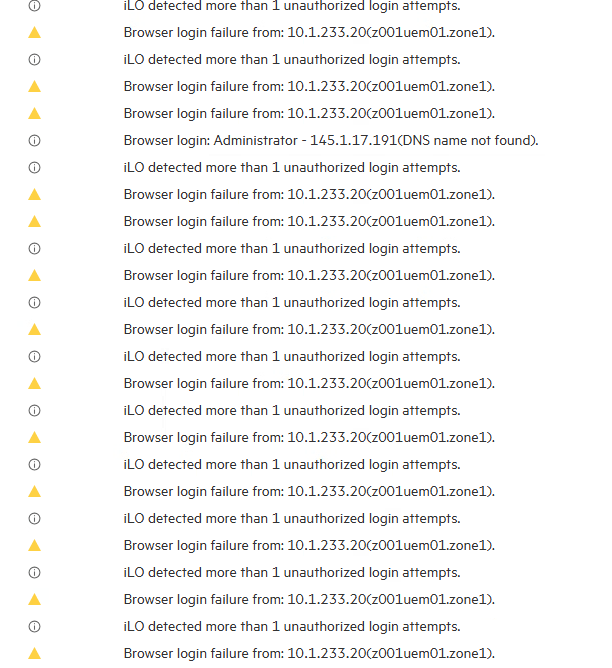Click warning triangle icon of topmost failure row
612x668 pixels.
pyautogui.click(x=34, y=32)
